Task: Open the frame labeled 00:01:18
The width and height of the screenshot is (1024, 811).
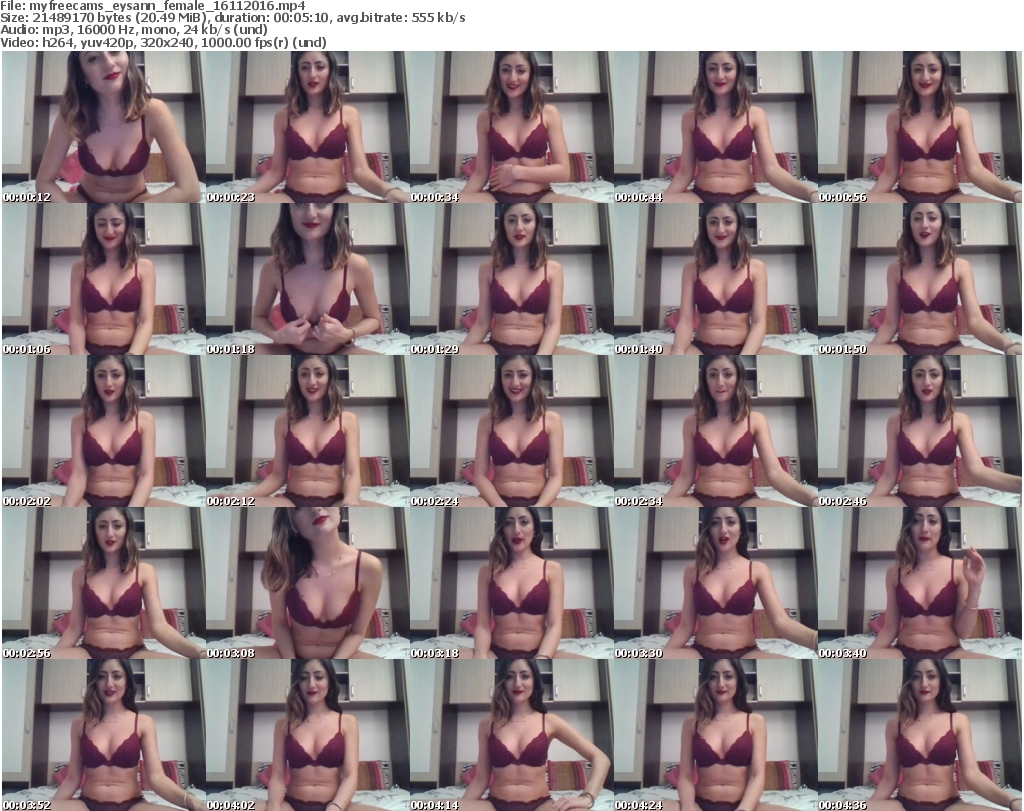Action: [x=307, y=279]
